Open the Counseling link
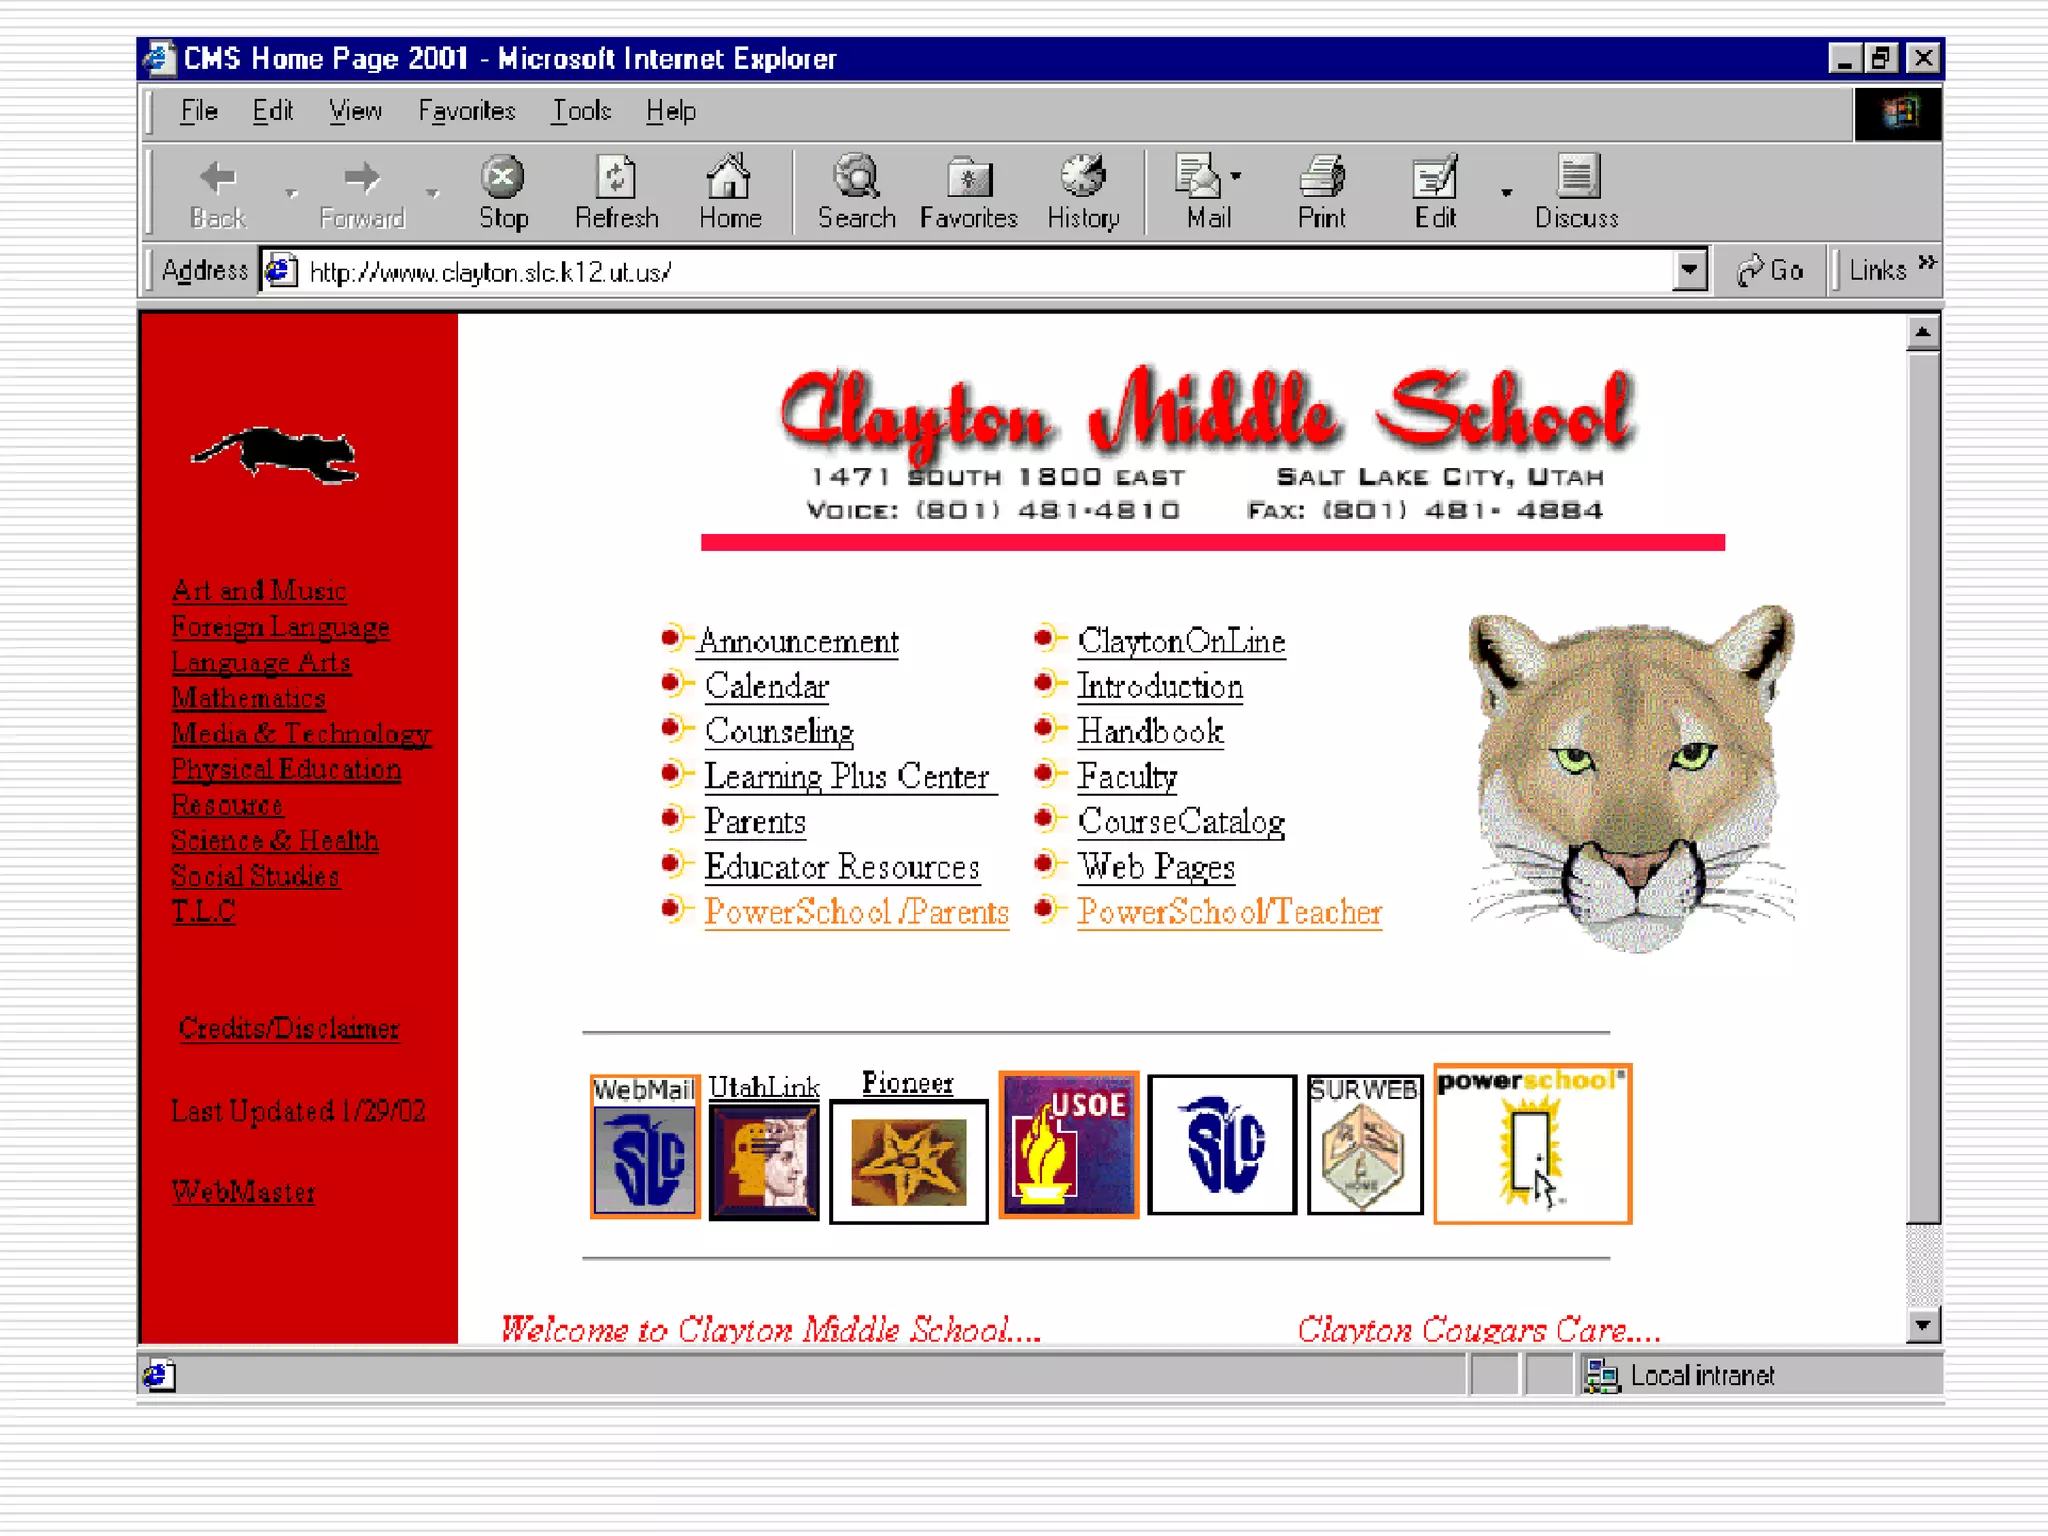2048x1536 pixels. [x=778, y=731]
